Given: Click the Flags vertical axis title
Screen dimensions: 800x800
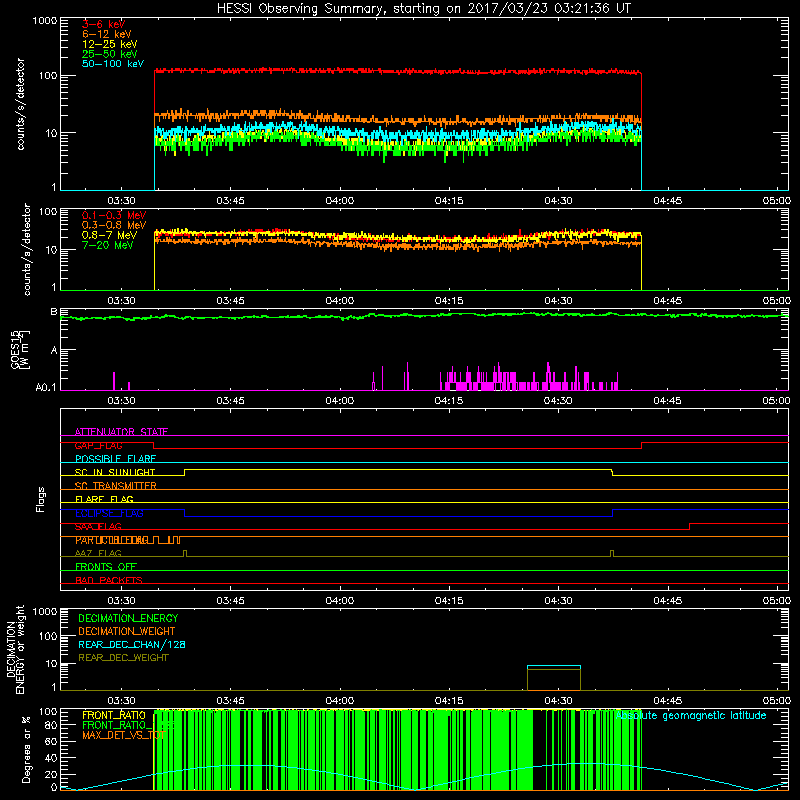Looking at the screenshot, I should [x=41, y=499].
